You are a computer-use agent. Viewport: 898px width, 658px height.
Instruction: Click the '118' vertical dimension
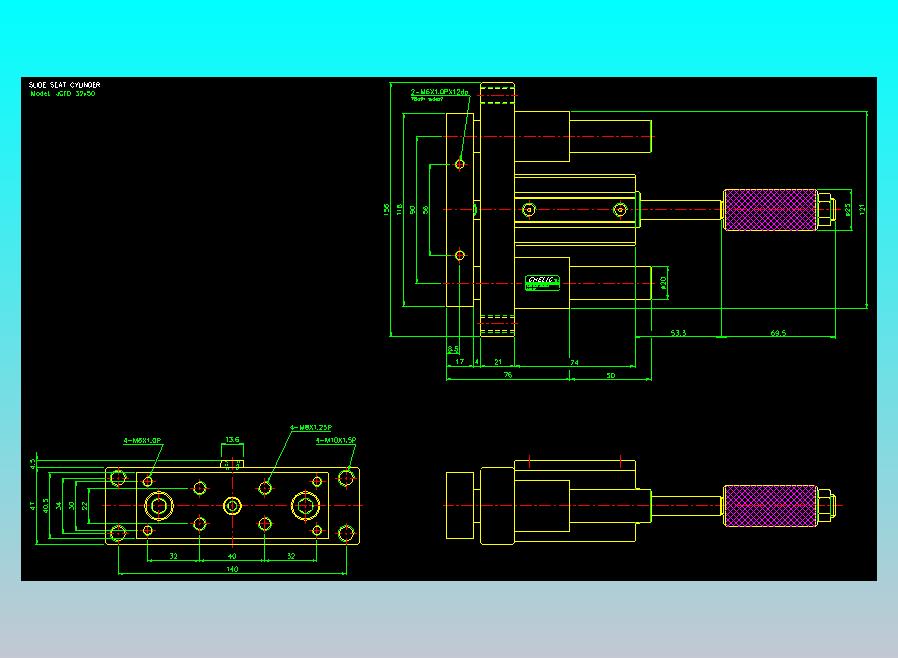point(399,209)
